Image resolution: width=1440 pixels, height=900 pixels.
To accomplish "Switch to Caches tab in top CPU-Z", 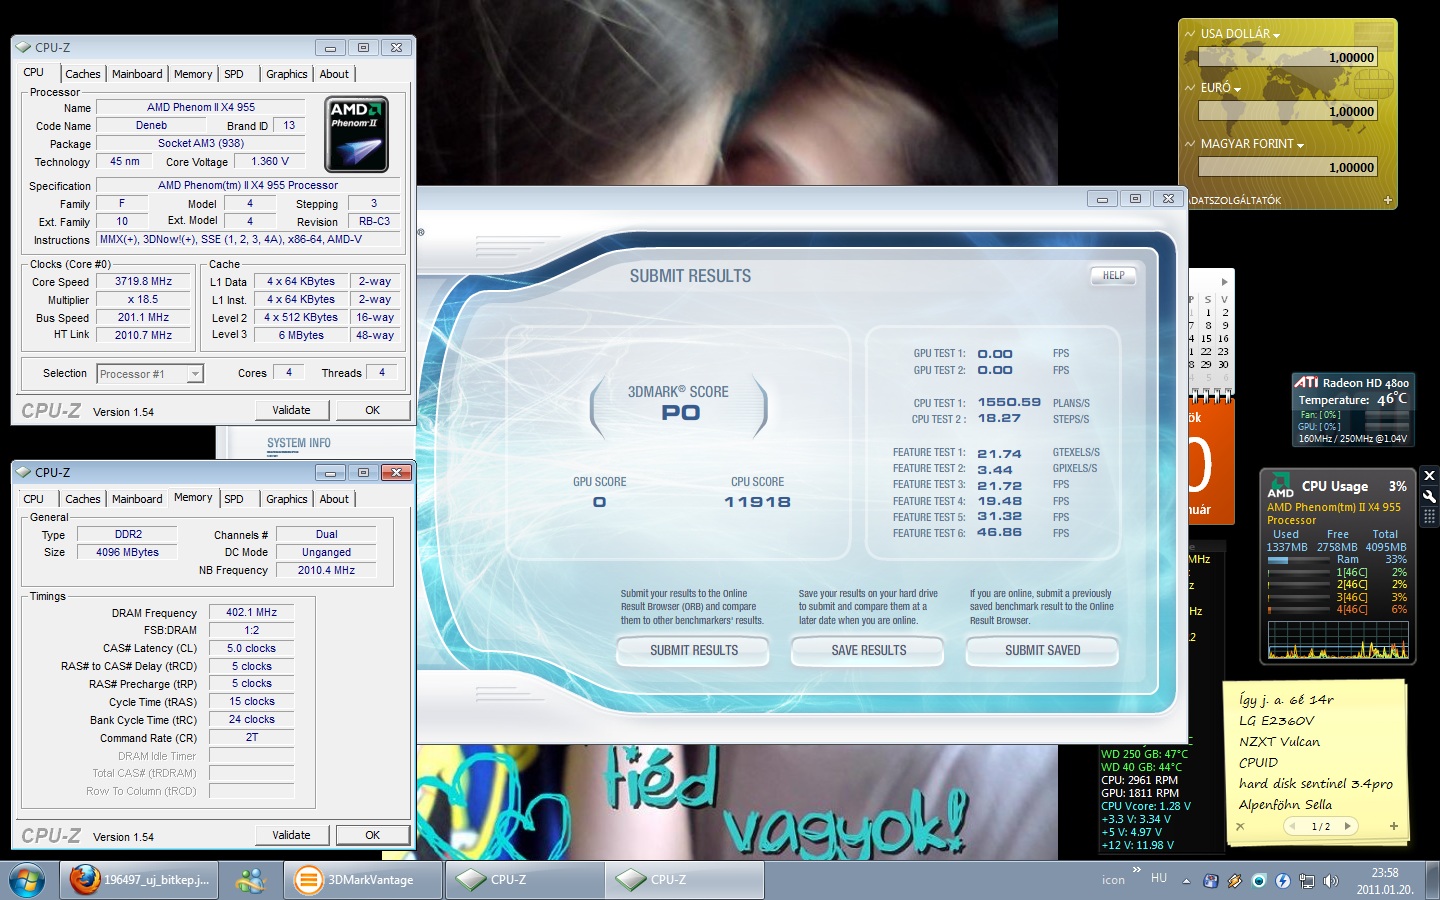I will point(83,74).
